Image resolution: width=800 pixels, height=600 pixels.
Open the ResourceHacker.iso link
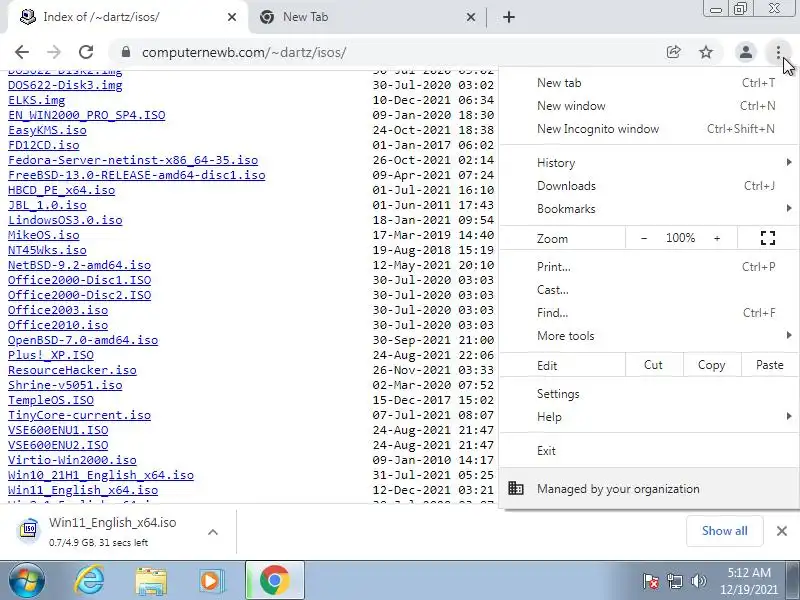pos(72,370)
